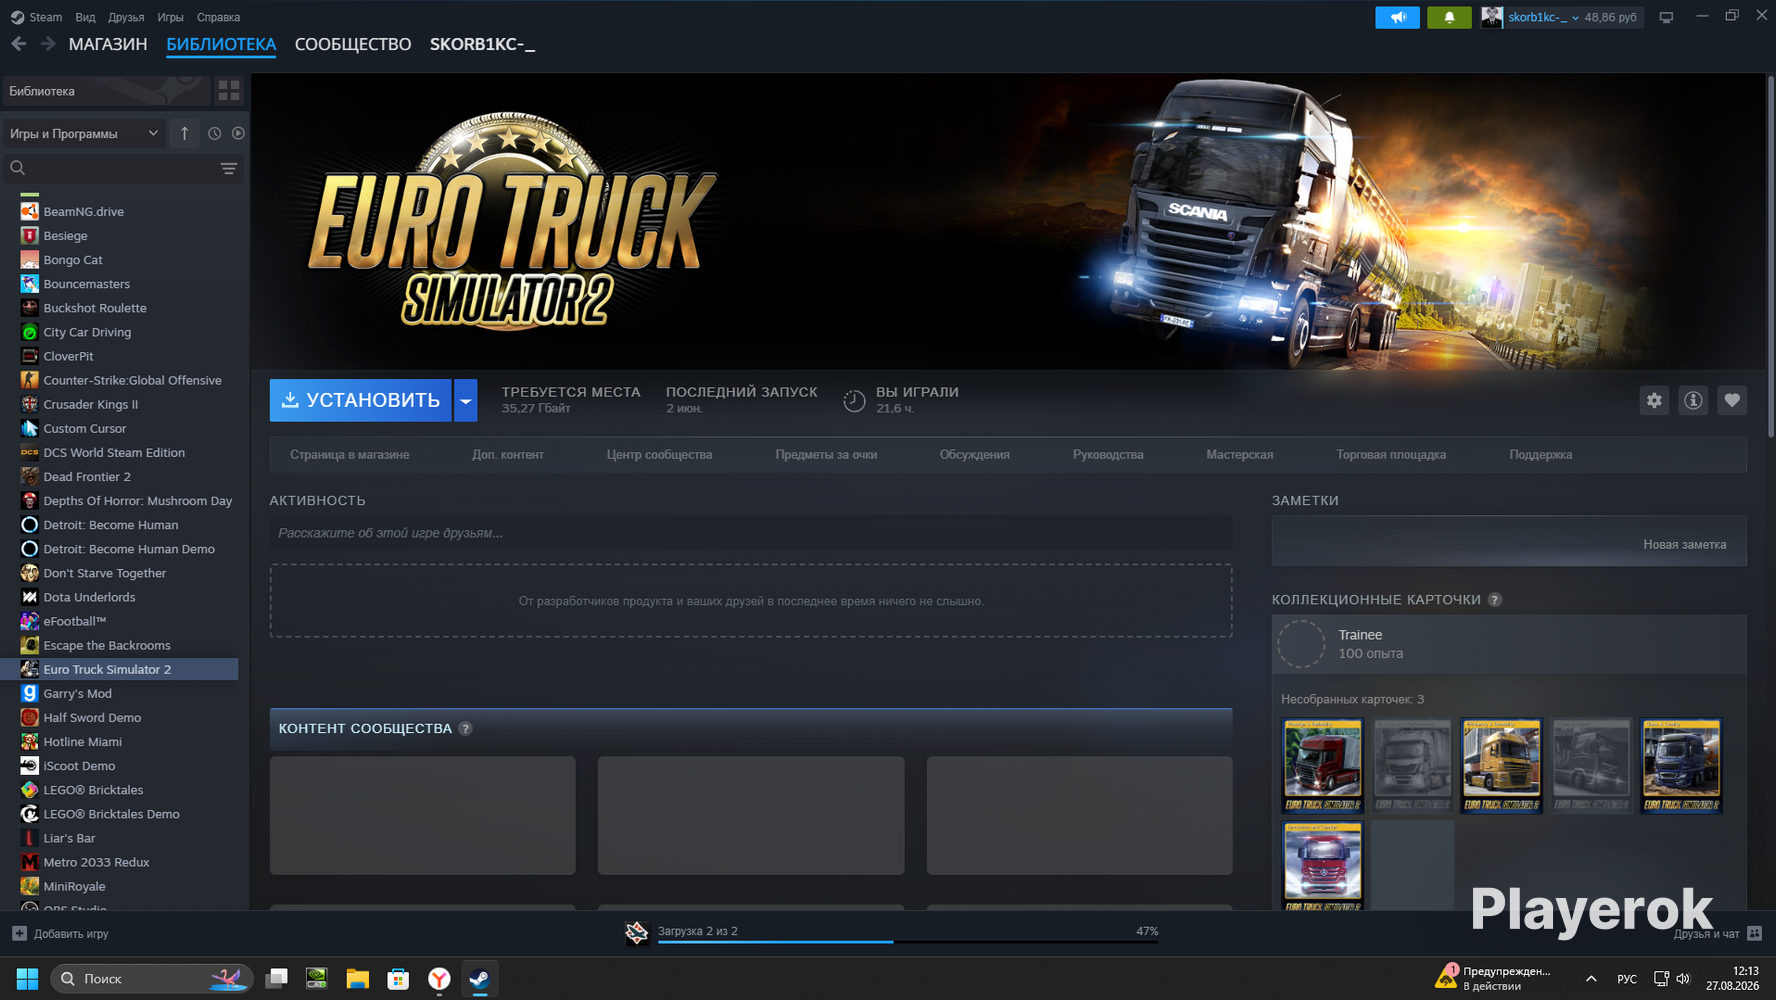Open the Windows Start menu

[28, 978]
